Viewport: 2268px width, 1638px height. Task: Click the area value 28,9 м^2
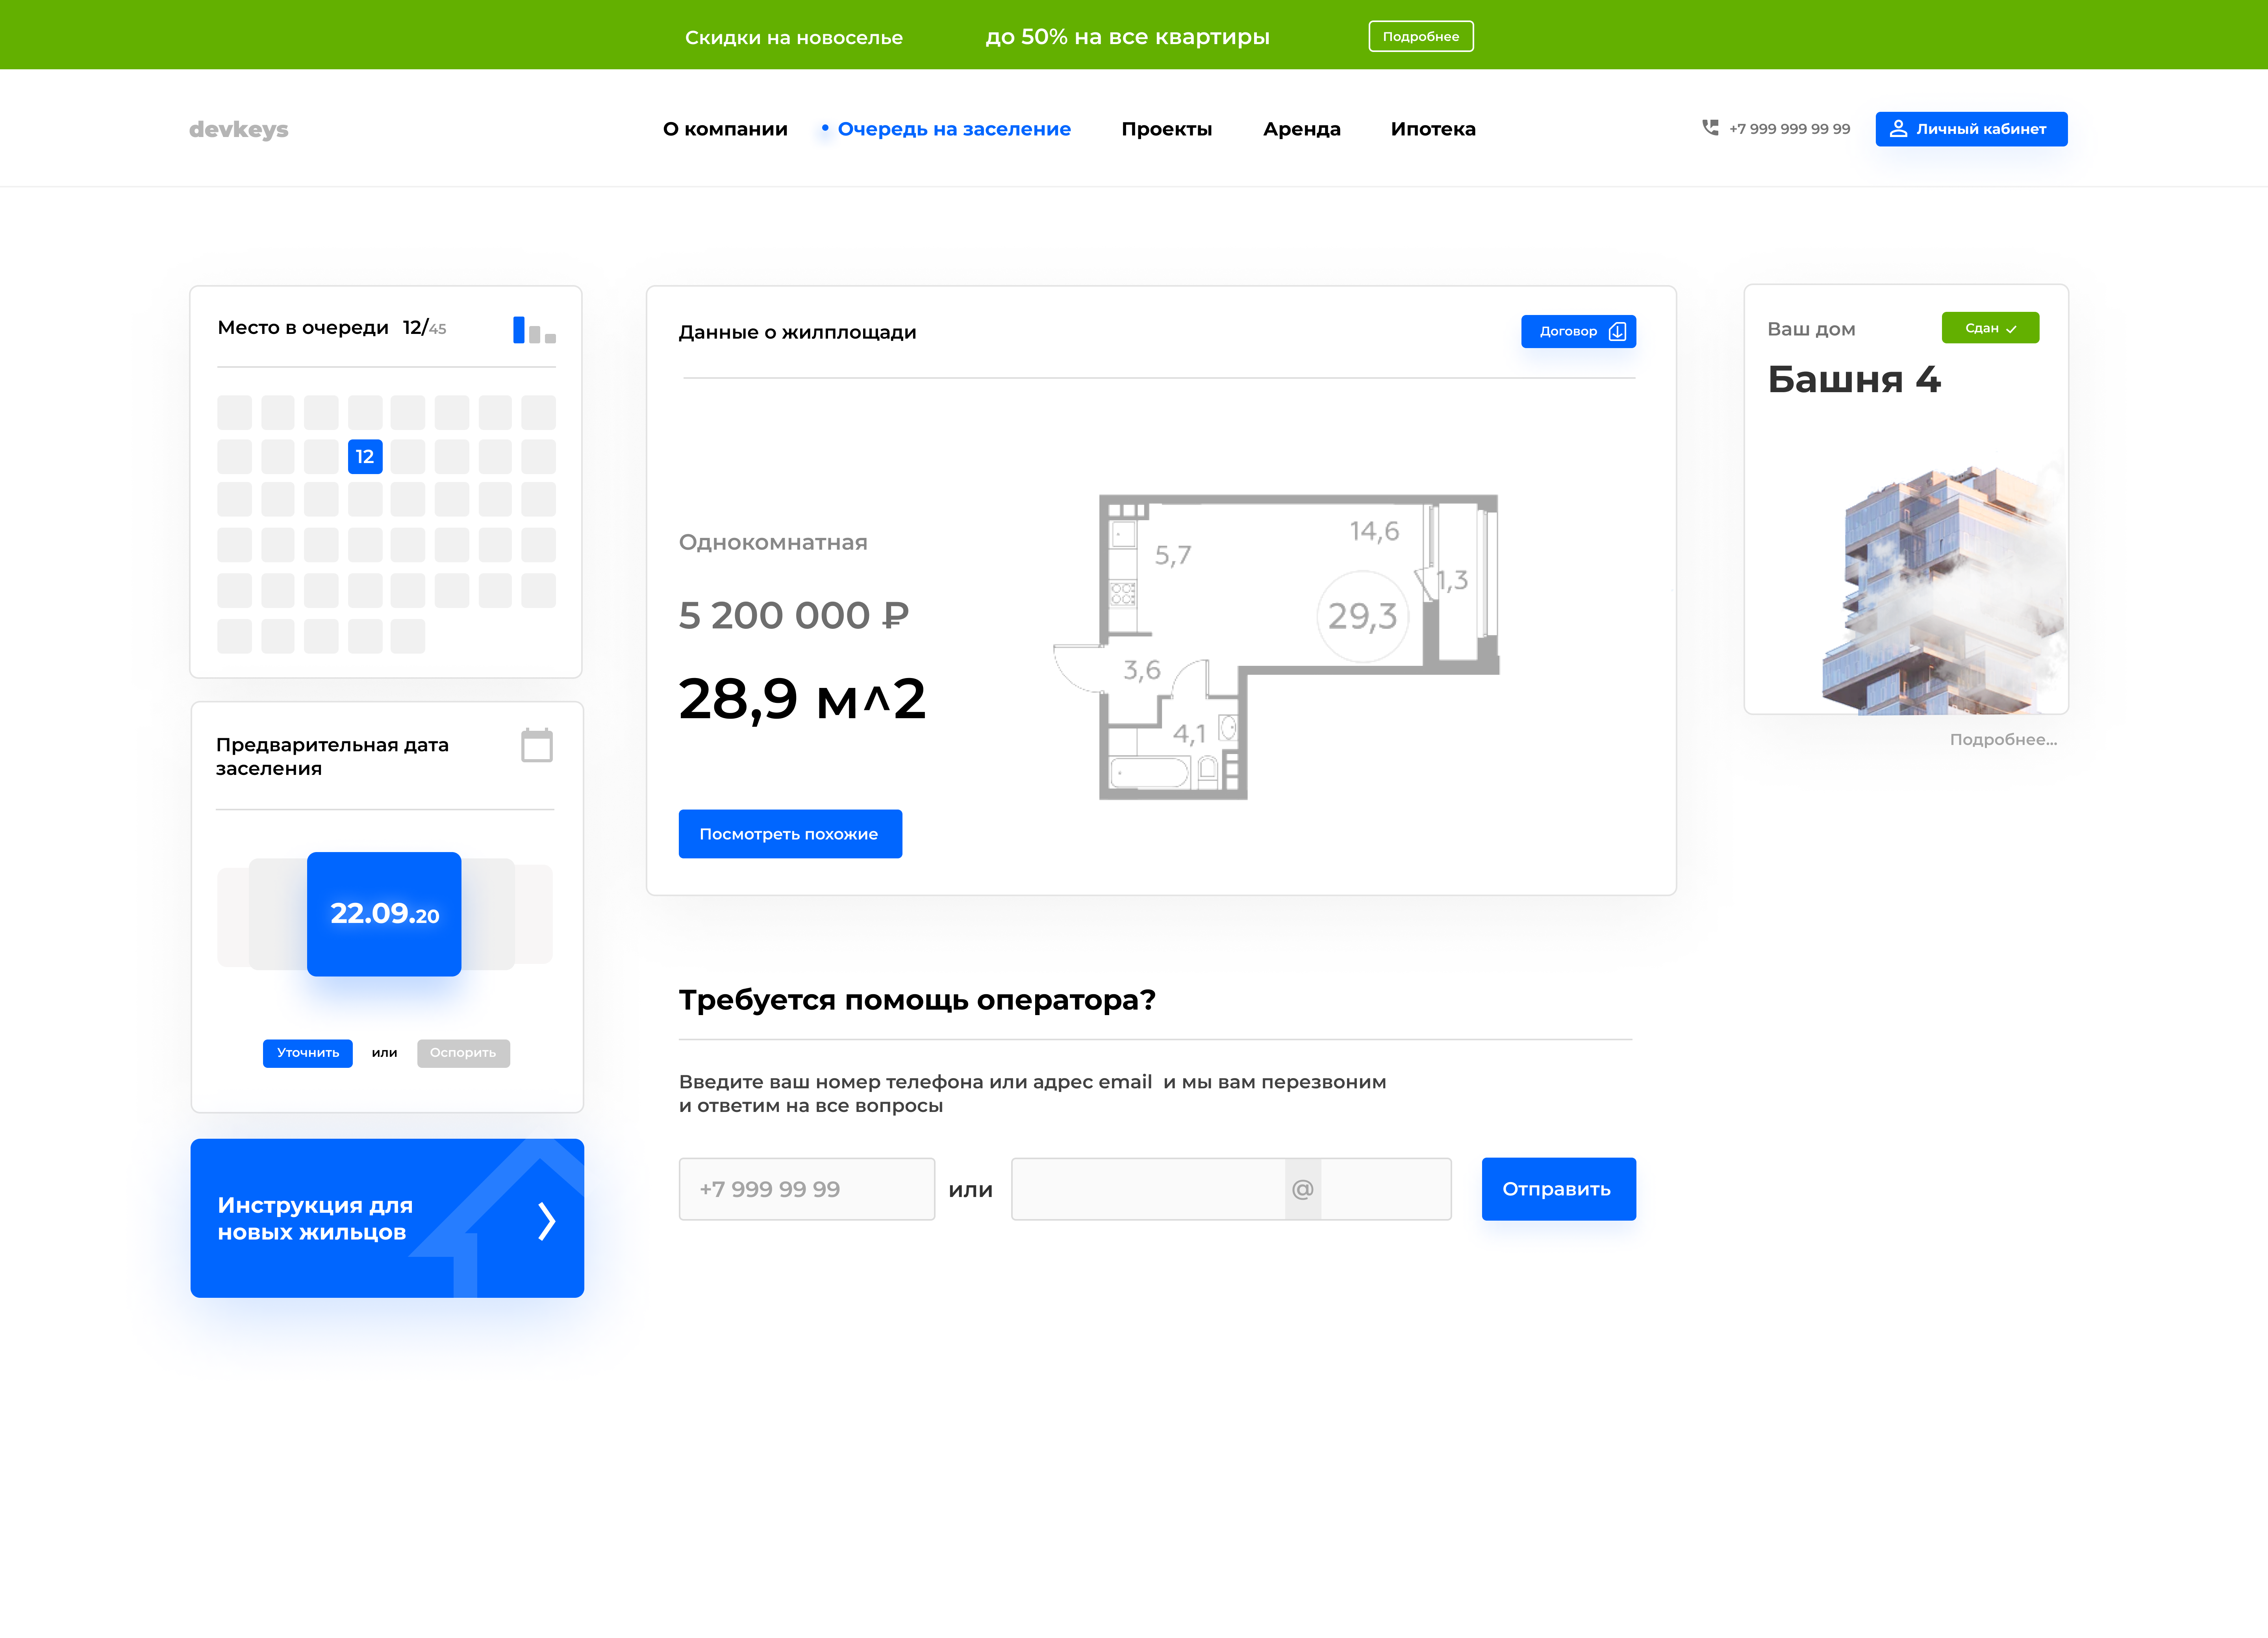click(x=802, y=698)
